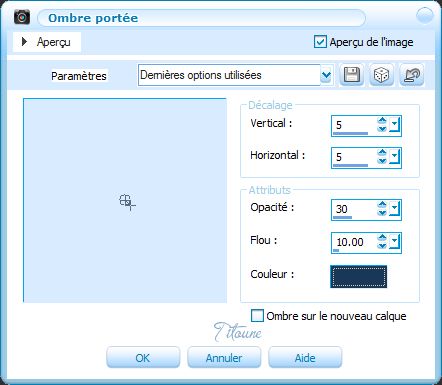Open the Horizontal value slider popup
This screenshot has width=442, height=385.
point(394,157)
